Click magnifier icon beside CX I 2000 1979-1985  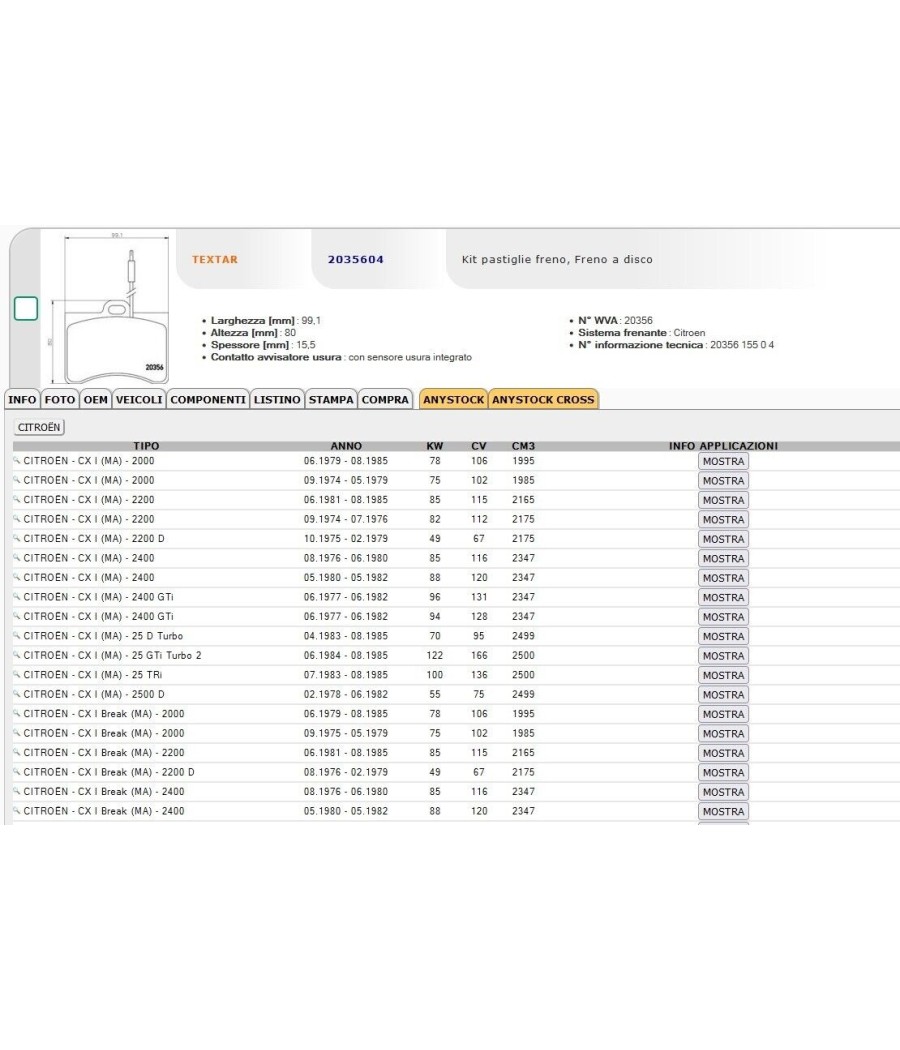pos(17,461)
